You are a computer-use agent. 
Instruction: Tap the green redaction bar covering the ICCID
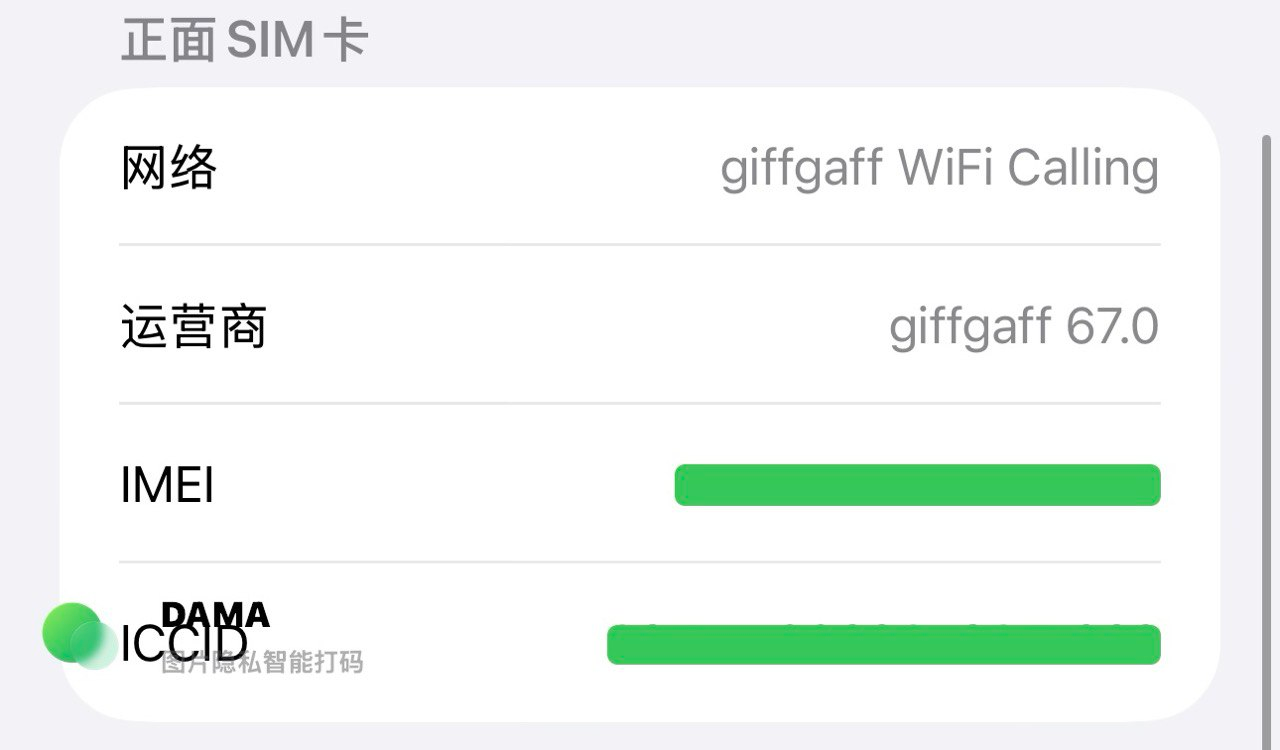point(883,645)
